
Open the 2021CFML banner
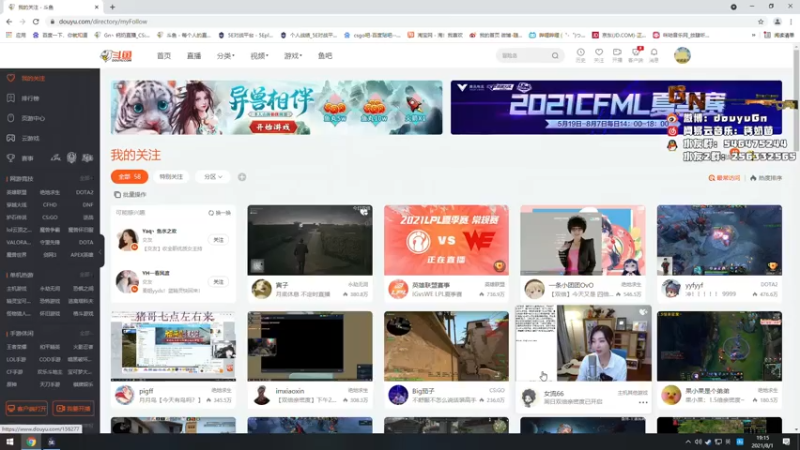616,107
